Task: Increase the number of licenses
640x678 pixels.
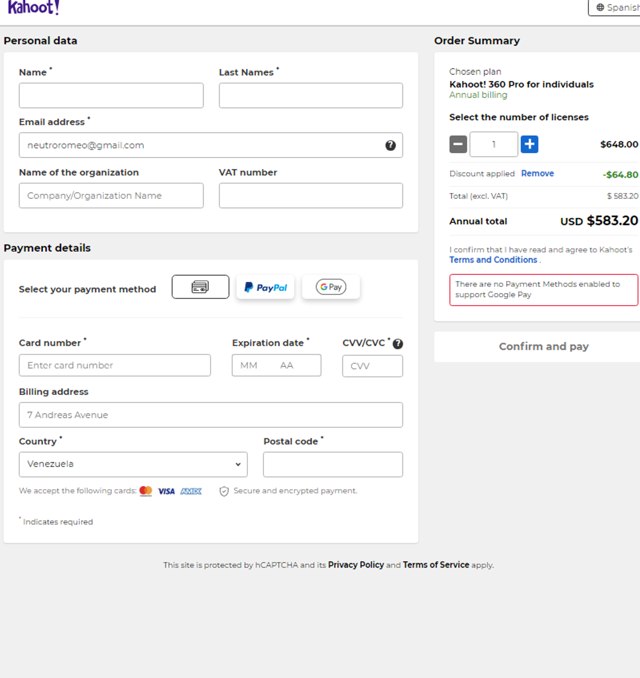Action: pos(530,144)
